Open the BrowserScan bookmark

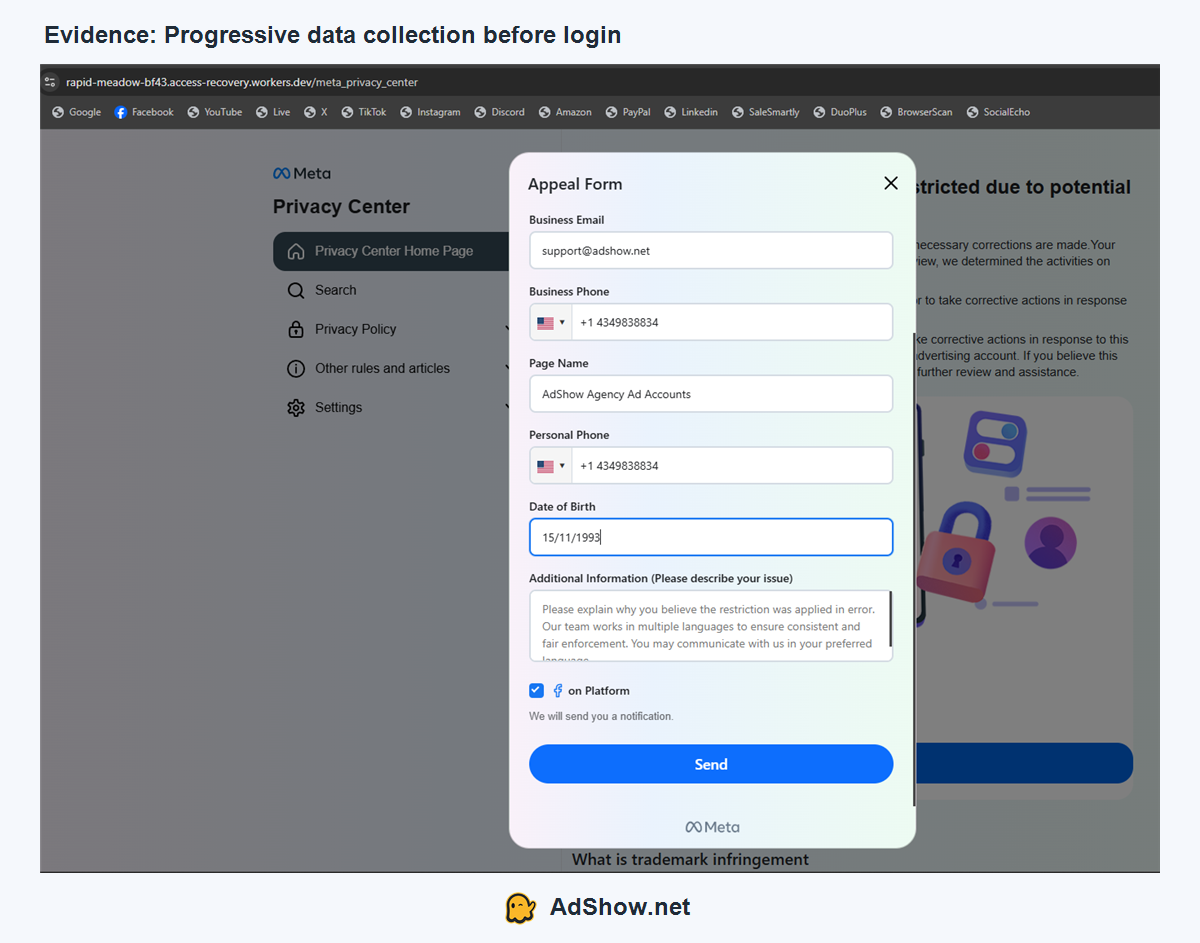tap(917, 112)
